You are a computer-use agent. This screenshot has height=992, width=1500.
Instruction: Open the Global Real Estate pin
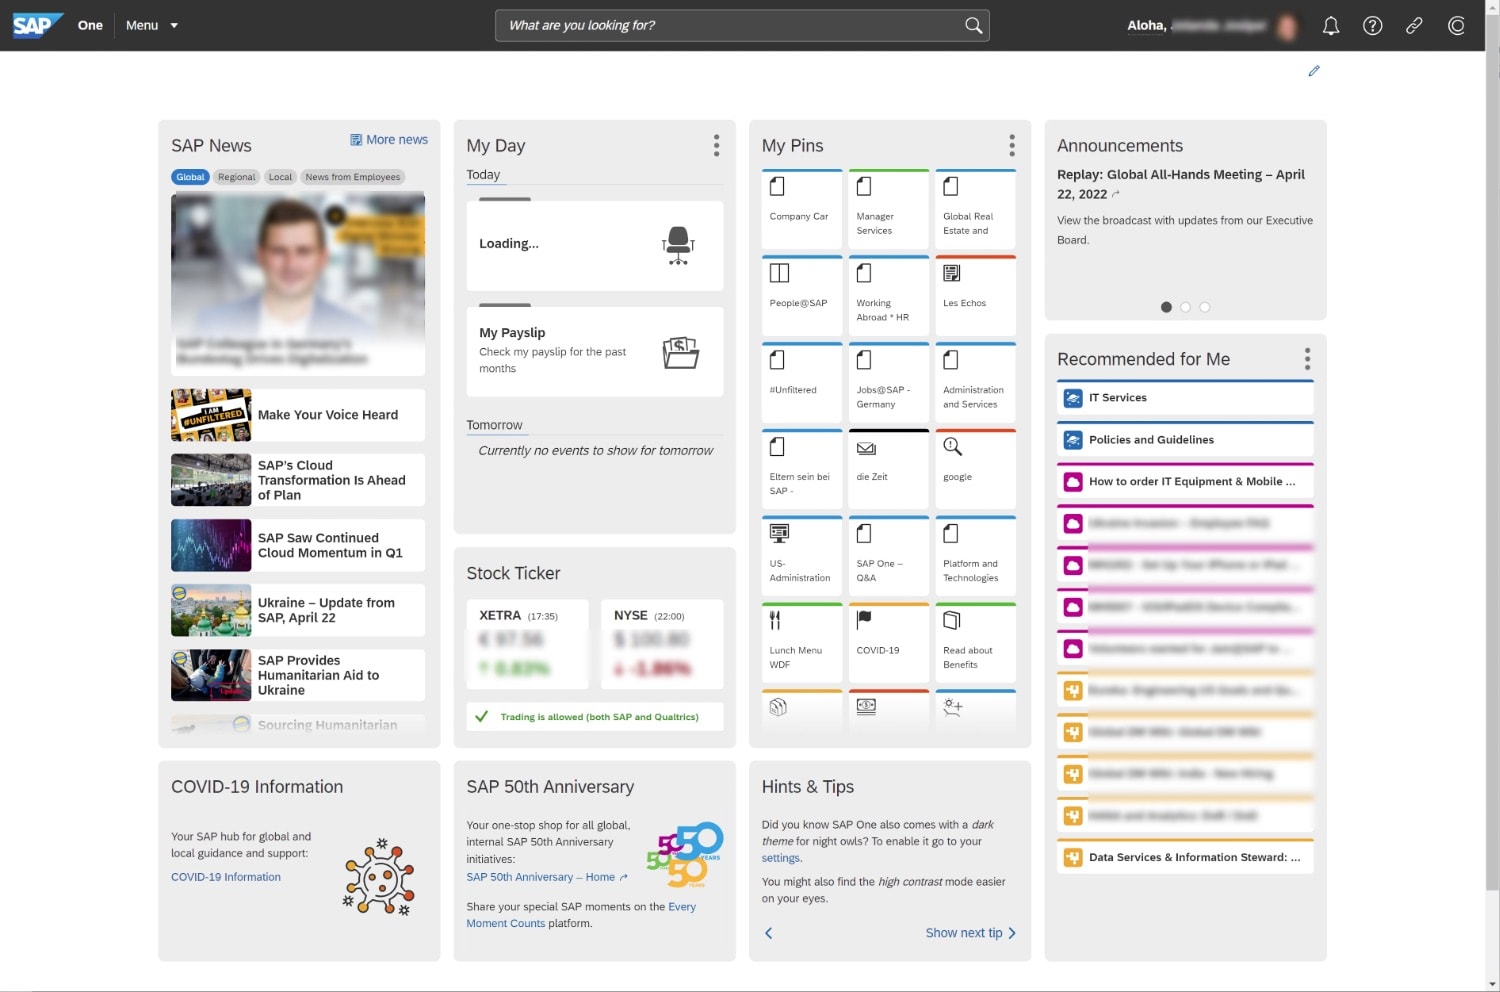pos(975,209)
